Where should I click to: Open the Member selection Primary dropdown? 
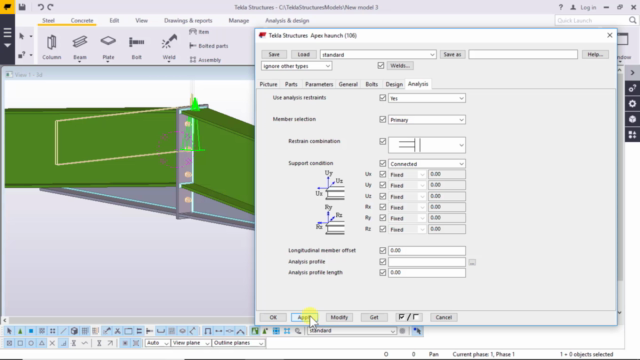pyautogui.click(x=427, y=120)
